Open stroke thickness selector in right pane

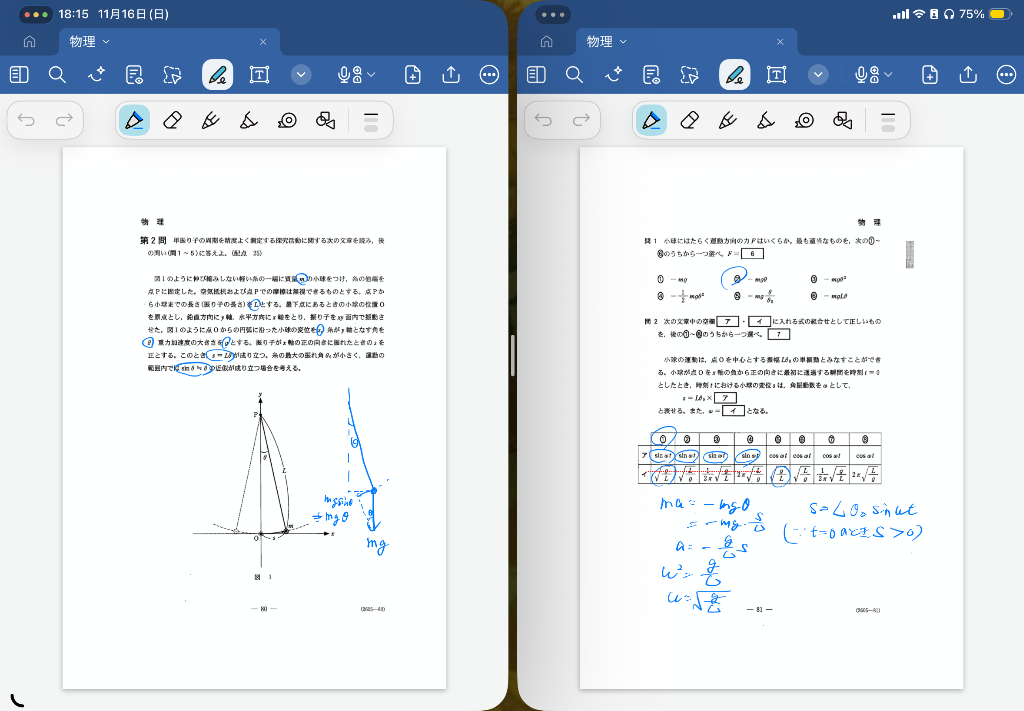pyautogui.click(x=887, y=121)
